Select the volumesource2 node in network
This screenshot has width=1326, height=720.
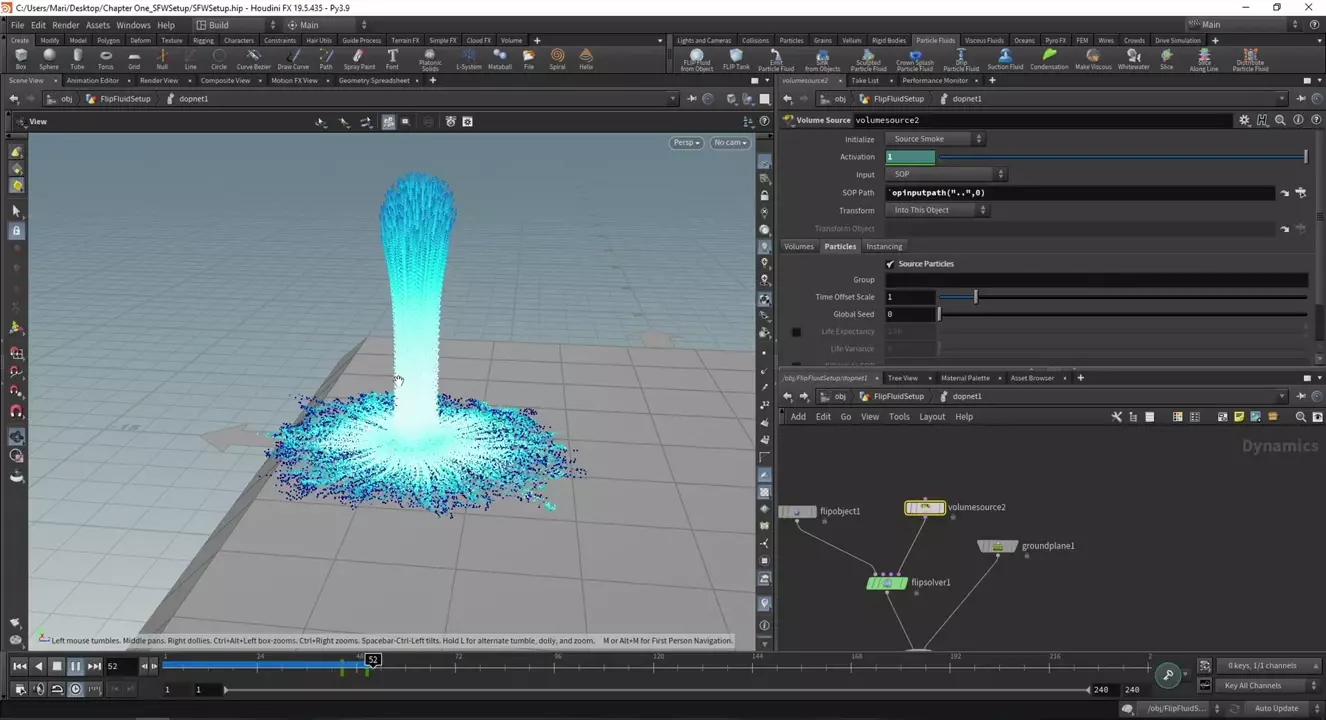pos(925,508)
